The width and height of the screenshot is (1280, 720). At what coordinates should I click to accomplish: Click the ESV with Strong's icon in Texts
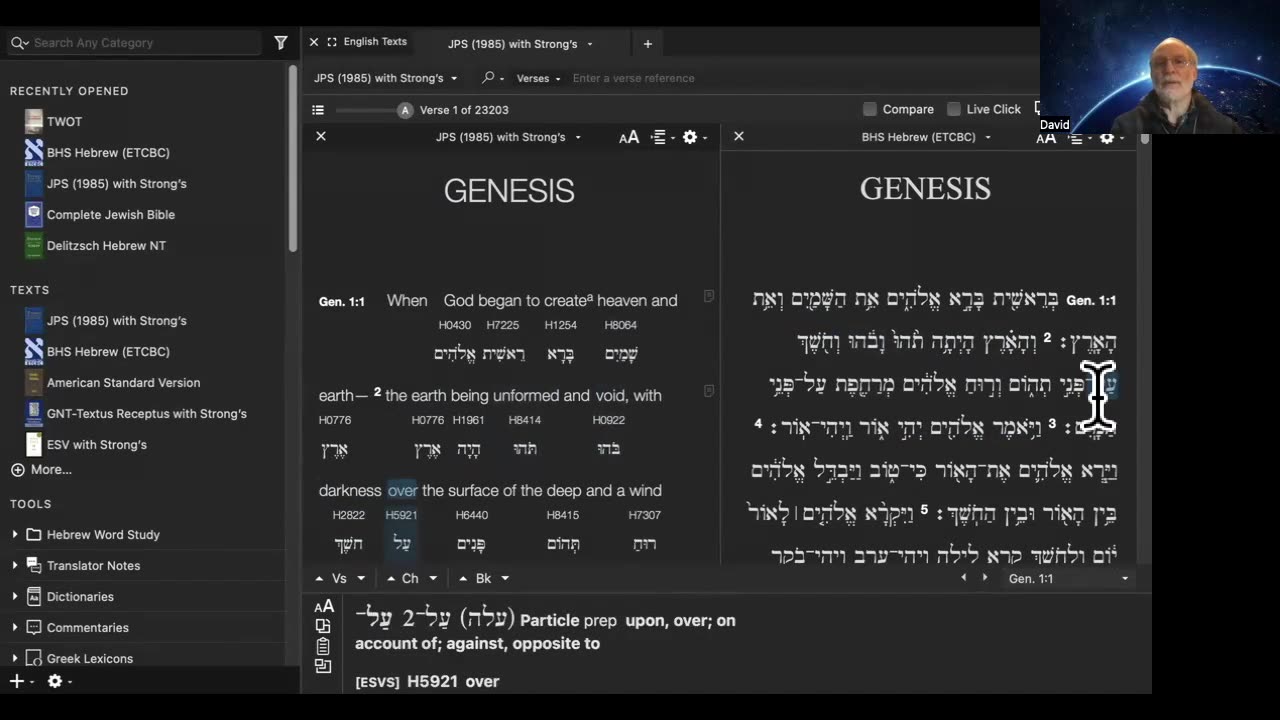(34, 444)
